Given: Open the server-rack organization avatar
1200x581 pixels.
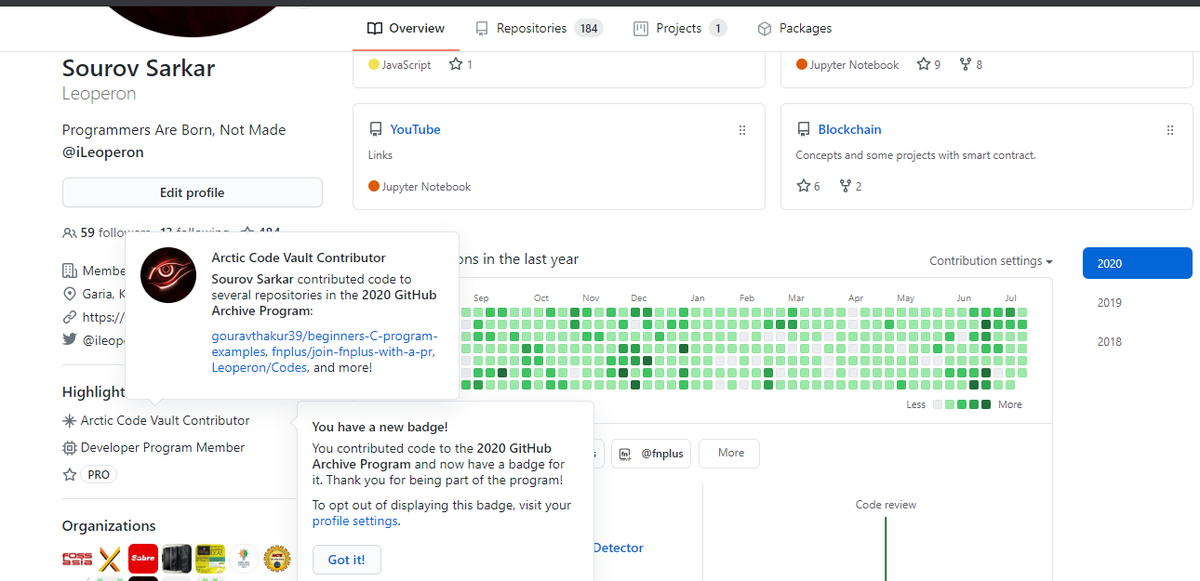Looking at the screenshot, I should [176, 559].
